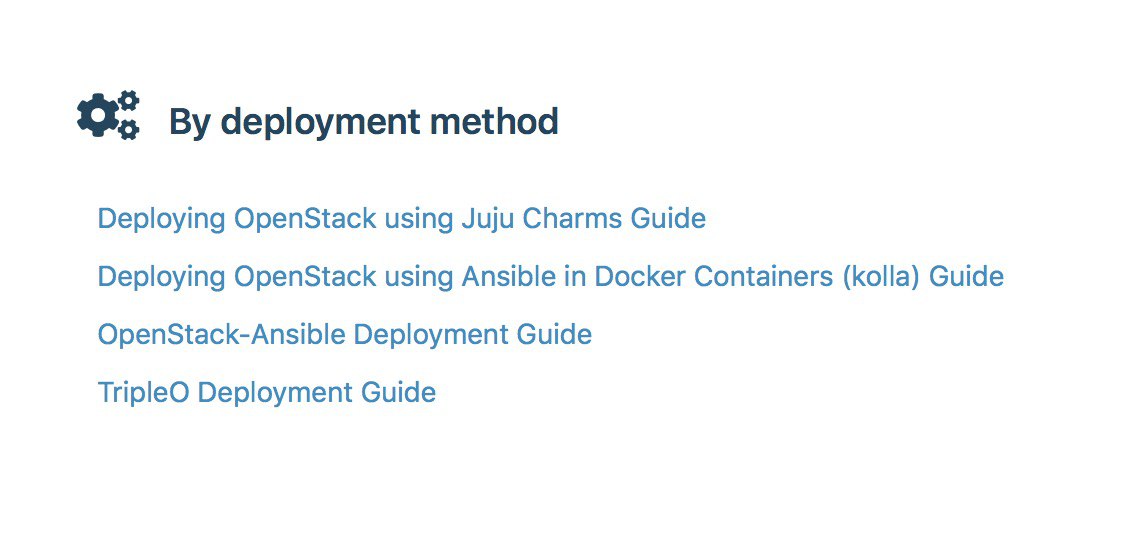Follow the Ansible in Docker Containers link
Screen dimensions: 1126x538
(550, 276)
